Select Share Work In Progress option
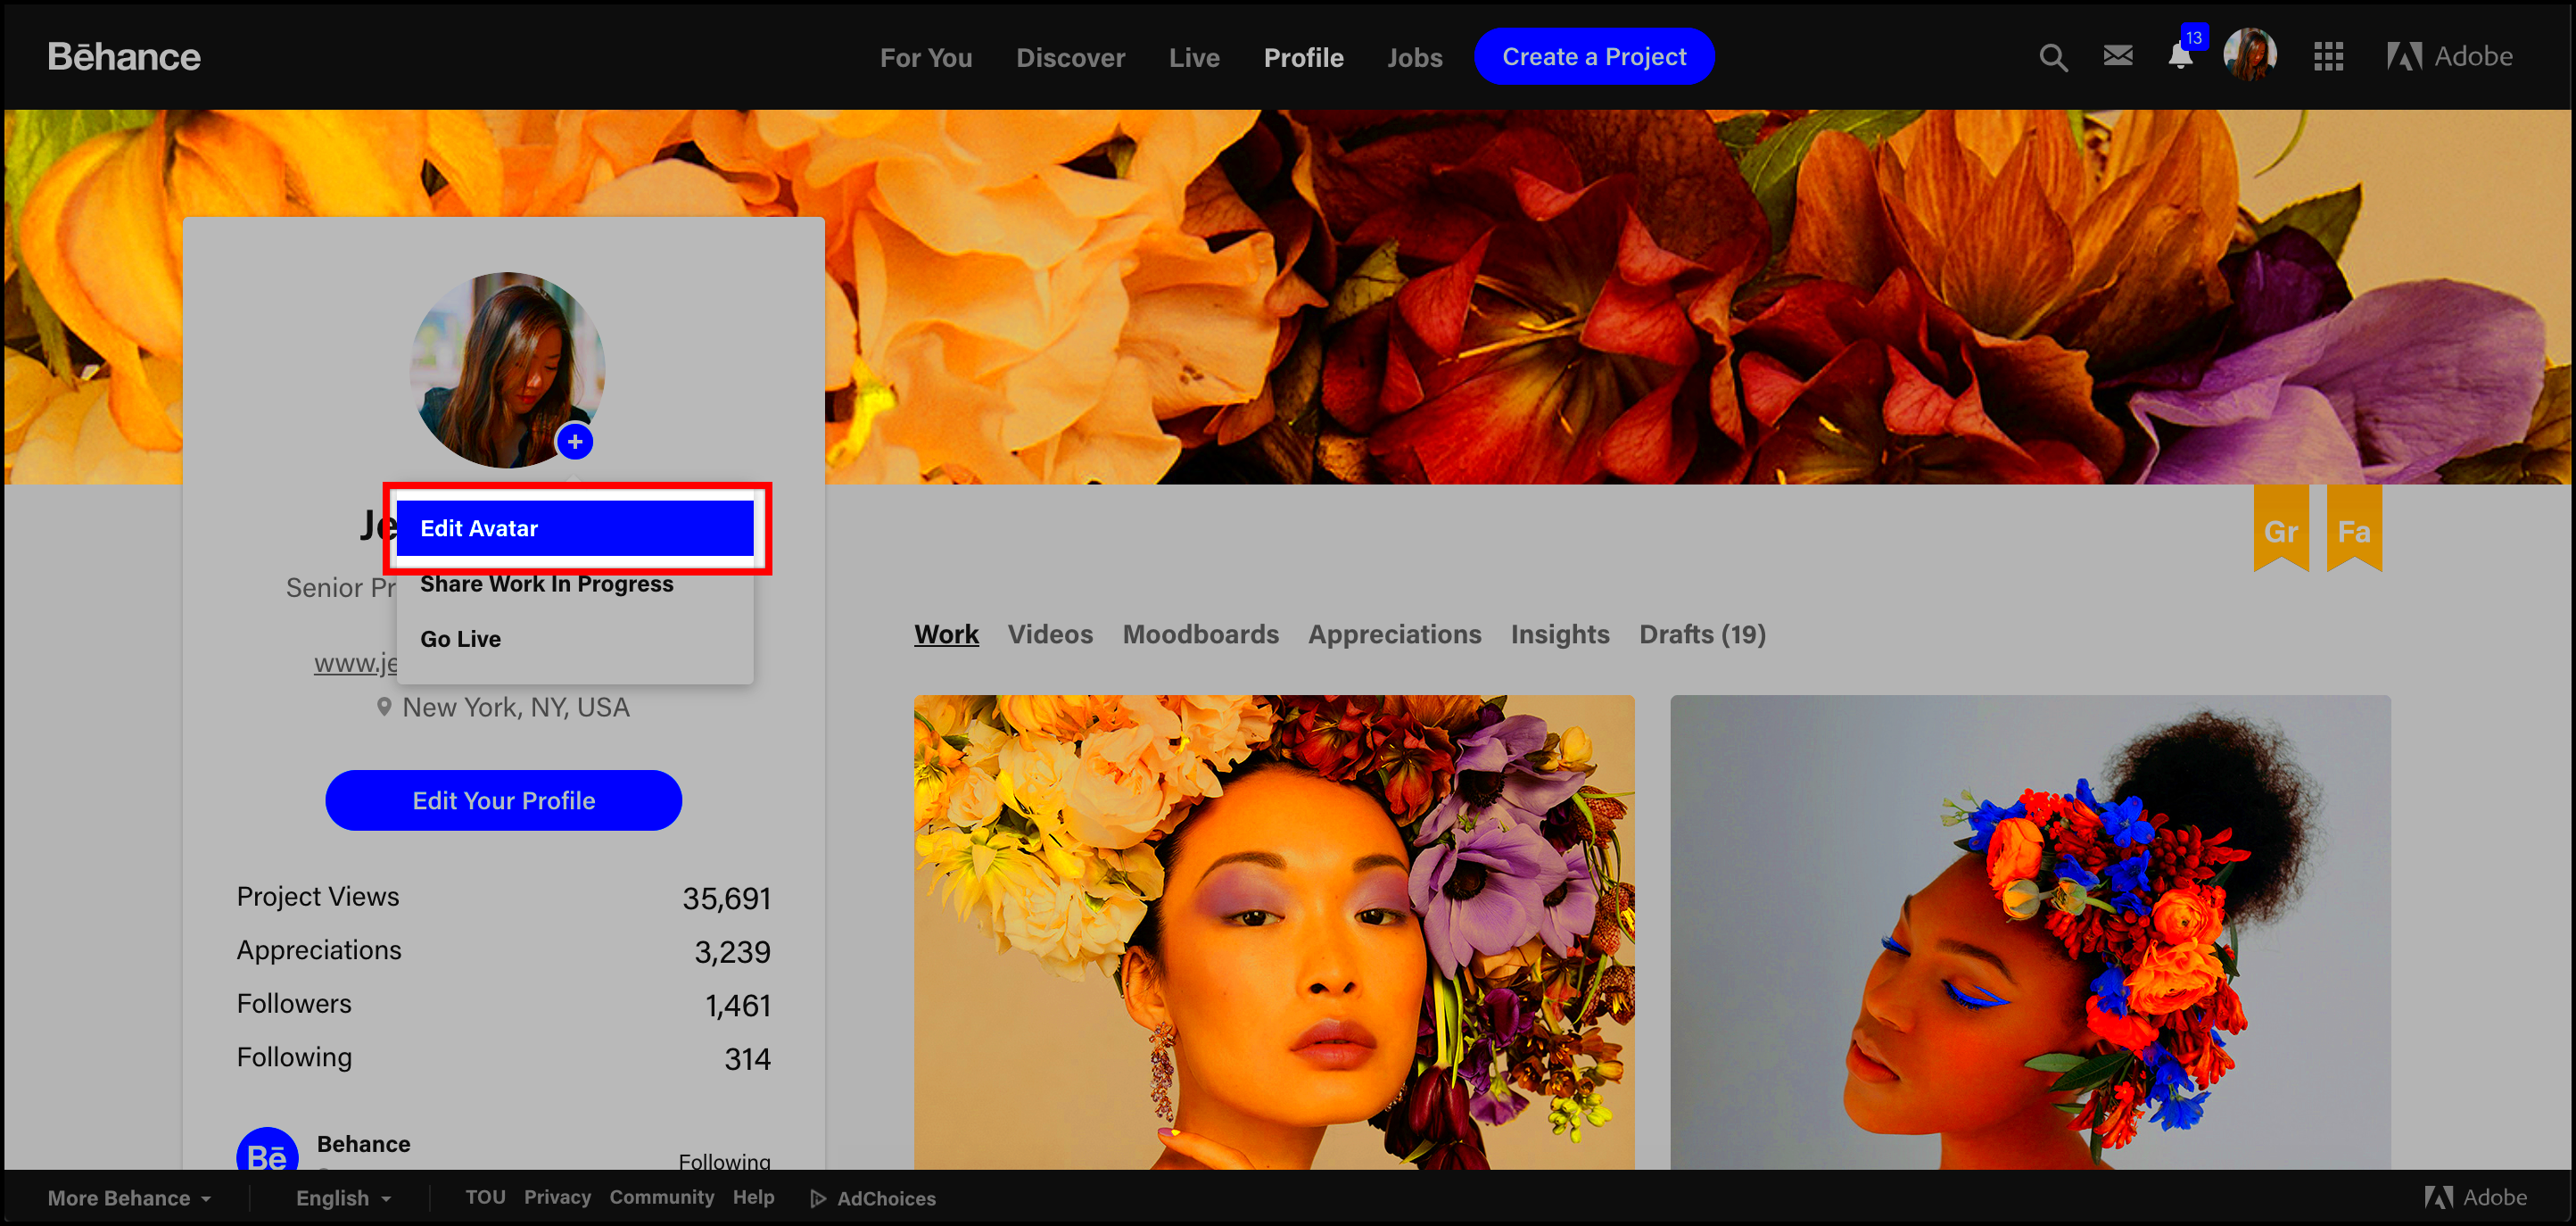The image size is (2576, 1226). tap(547, 584)
